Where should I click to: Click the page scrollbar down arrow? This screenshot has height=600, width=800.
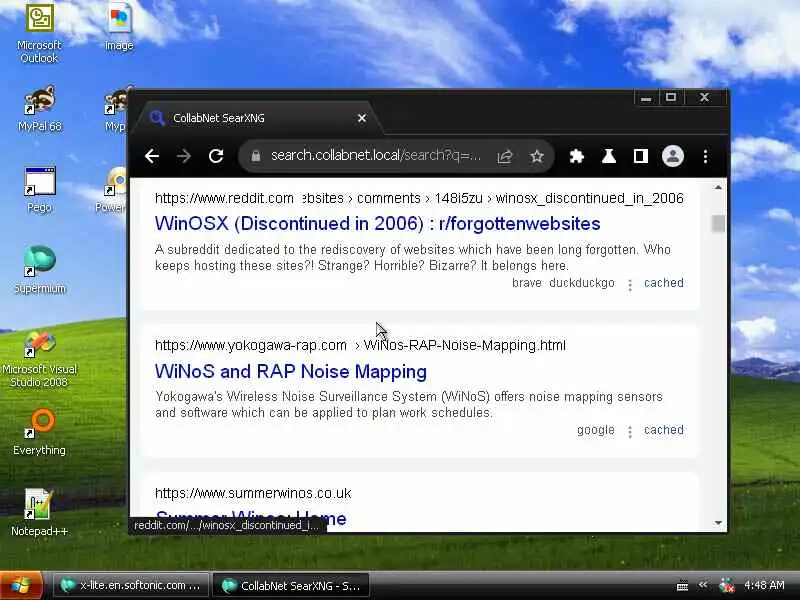(718, 523)
